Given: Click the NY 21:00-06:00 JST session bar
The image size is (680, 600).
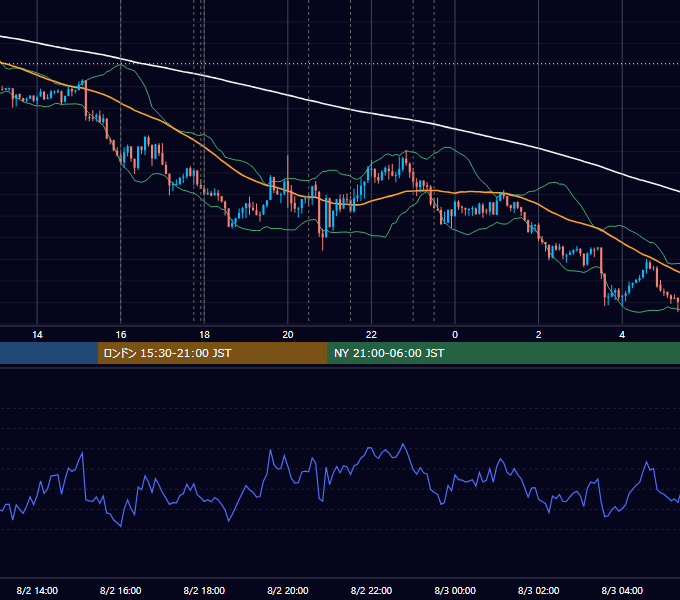Looking at the screenshot, I should coord(503,353).
